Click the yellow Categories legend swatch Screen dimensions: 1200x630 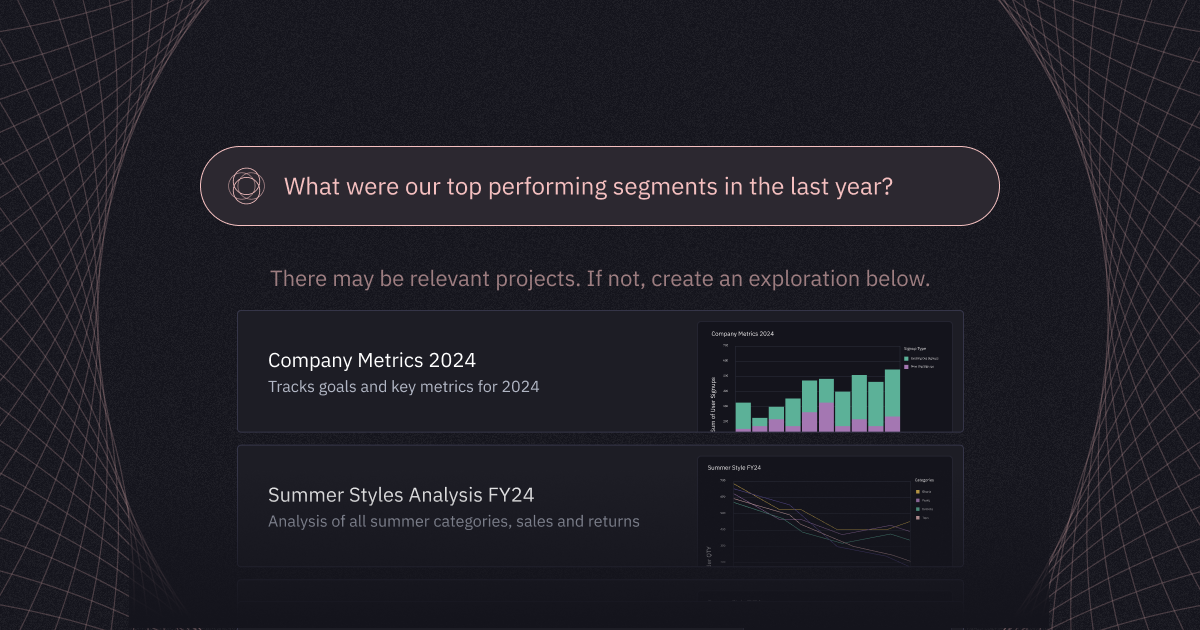click(918, 492)
